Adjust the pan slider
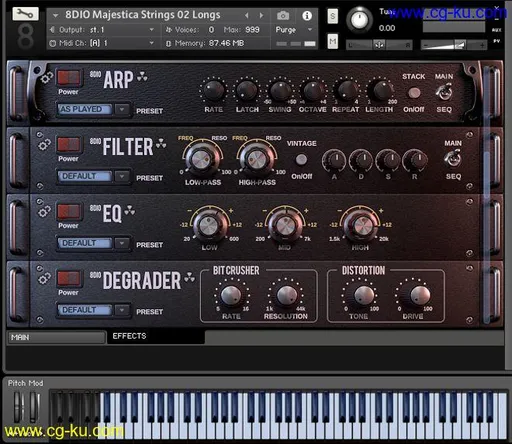This screenshot has height=444, width=512. point(379,44)
